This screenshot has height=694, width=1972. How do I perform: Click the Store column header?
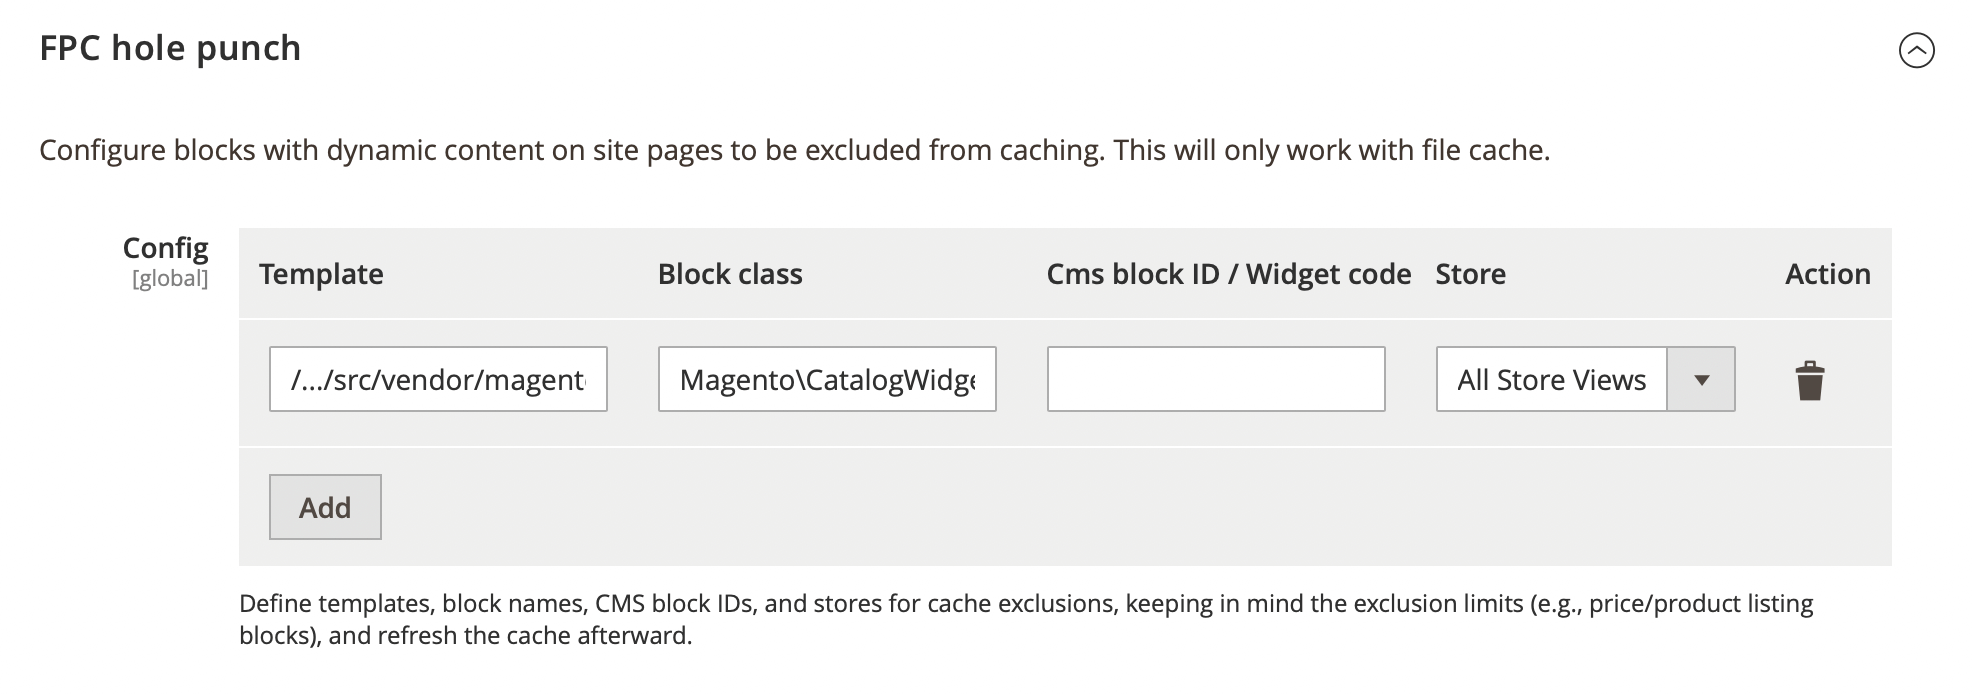(x=1470, y=274)
